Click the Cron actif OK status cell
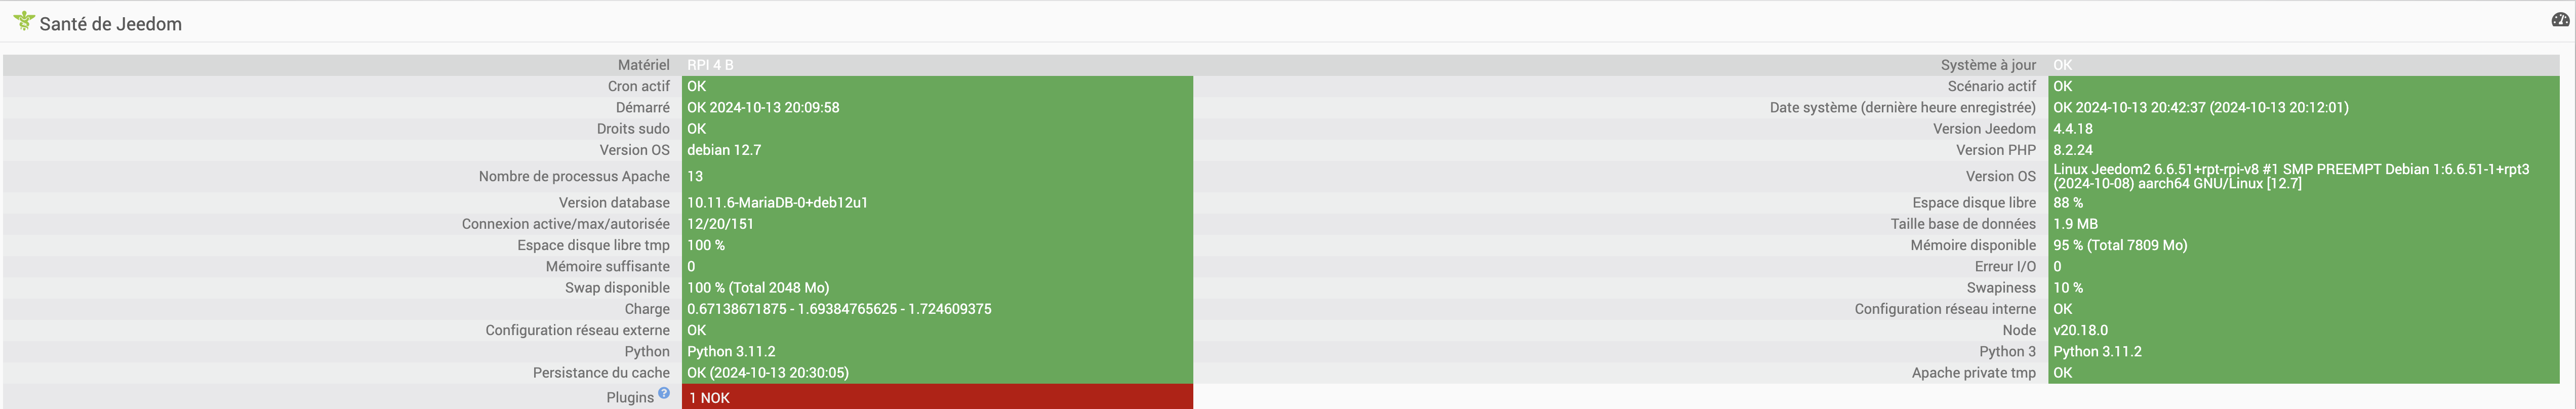This screenshot has height=409, width=2576. pos(937,86)
